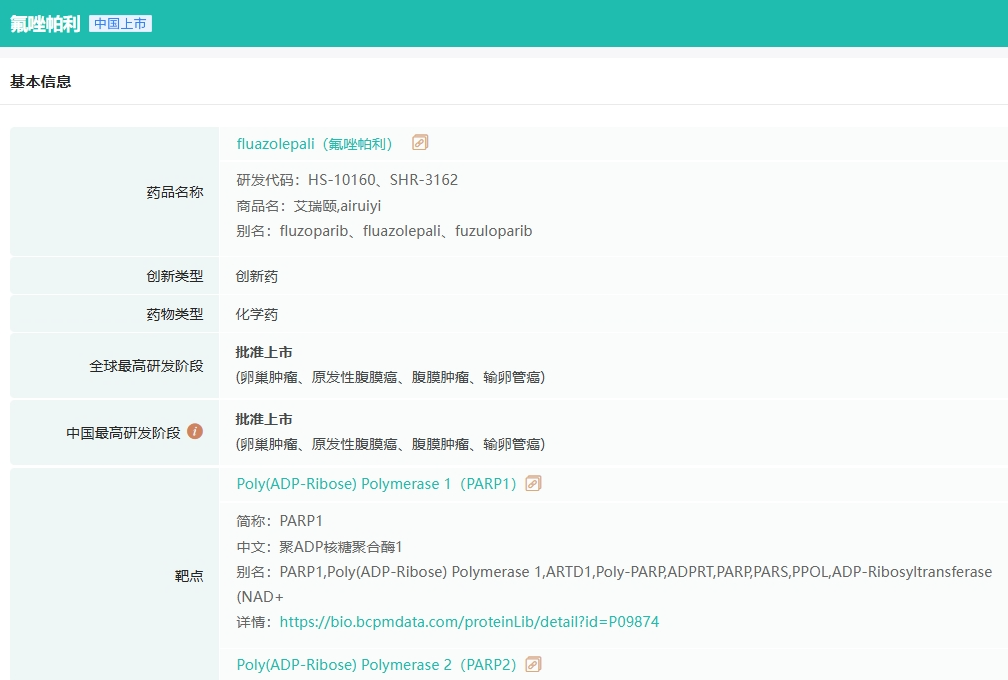The height and width of the screenshot is (680, 1008).
Task: Click the 药品名称 row label
Action: [x=175, y=192]
